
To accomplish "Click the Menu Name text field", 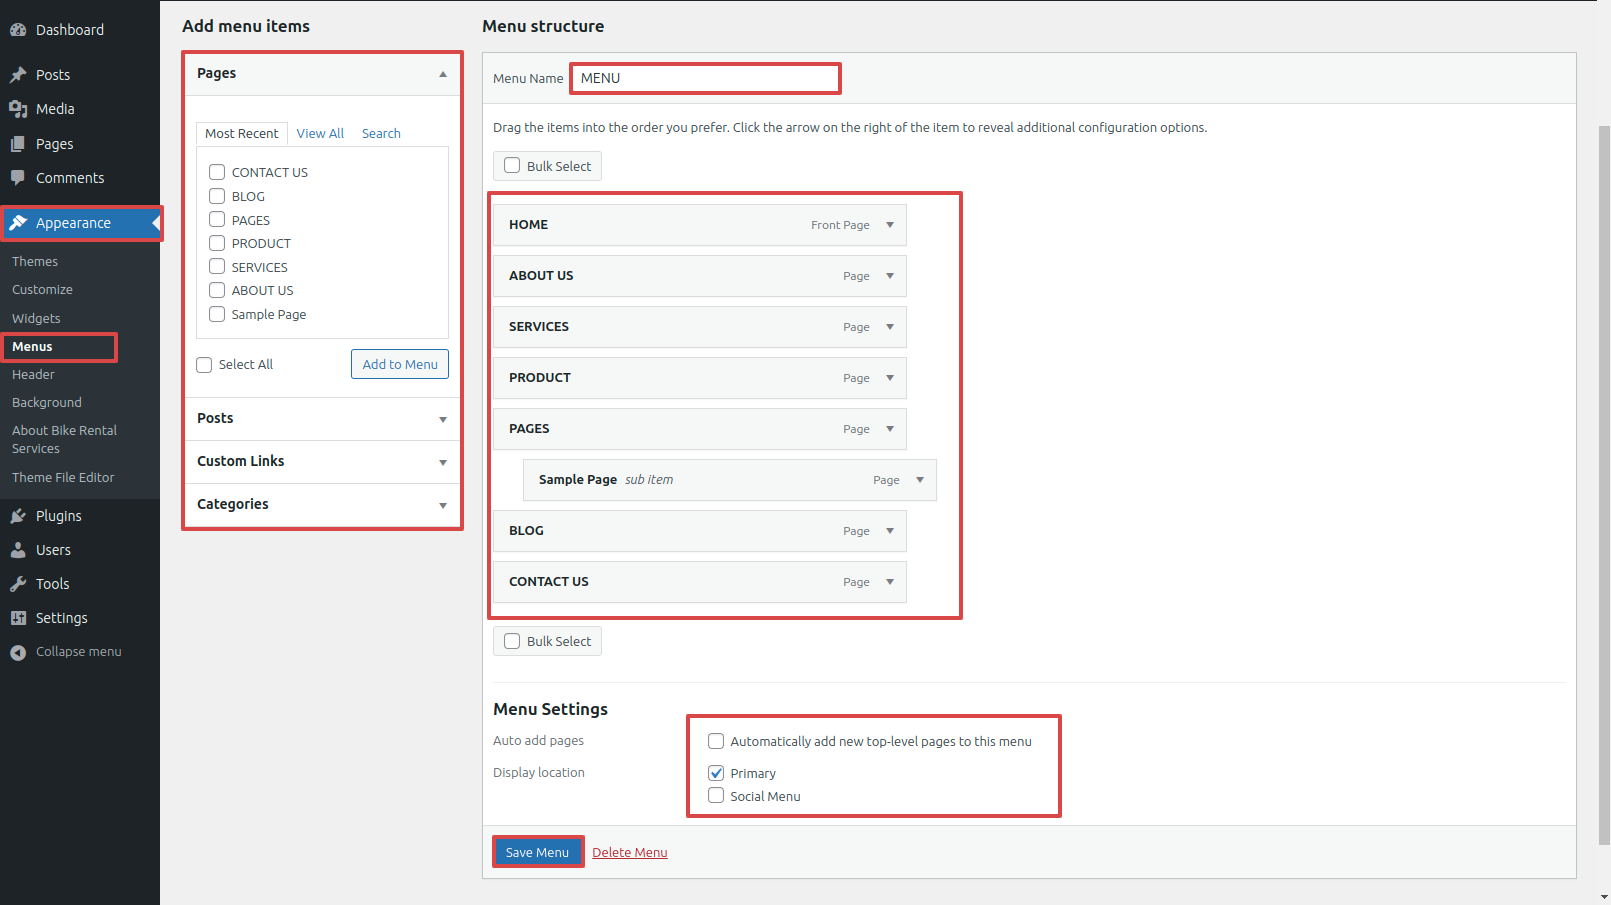I will click(x=705, y=78).
